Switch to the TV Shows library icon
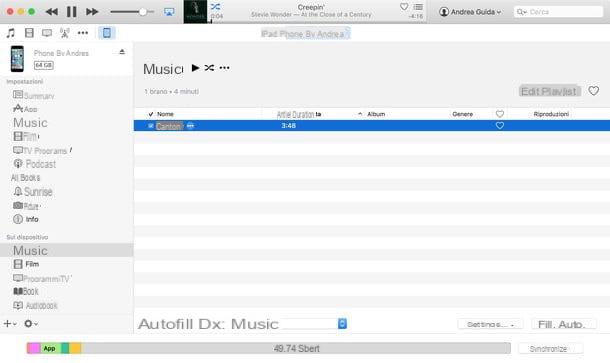Screen dimensions: 610x363 47,33
